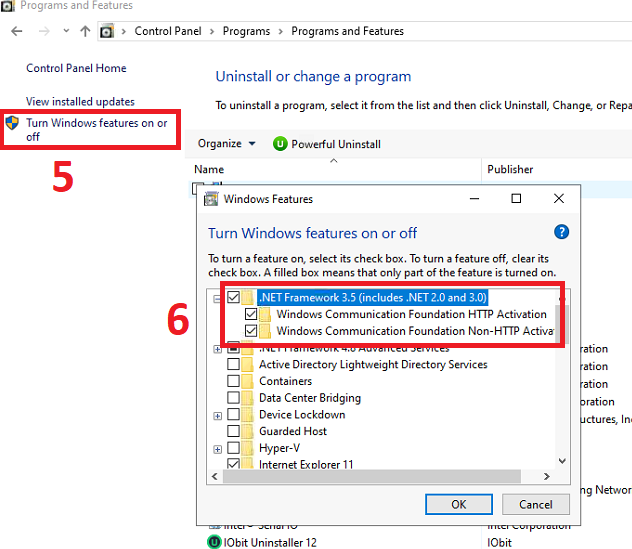
Task: Click the shield icon beside Turn Windows features
Action: [x=12, y=123]
